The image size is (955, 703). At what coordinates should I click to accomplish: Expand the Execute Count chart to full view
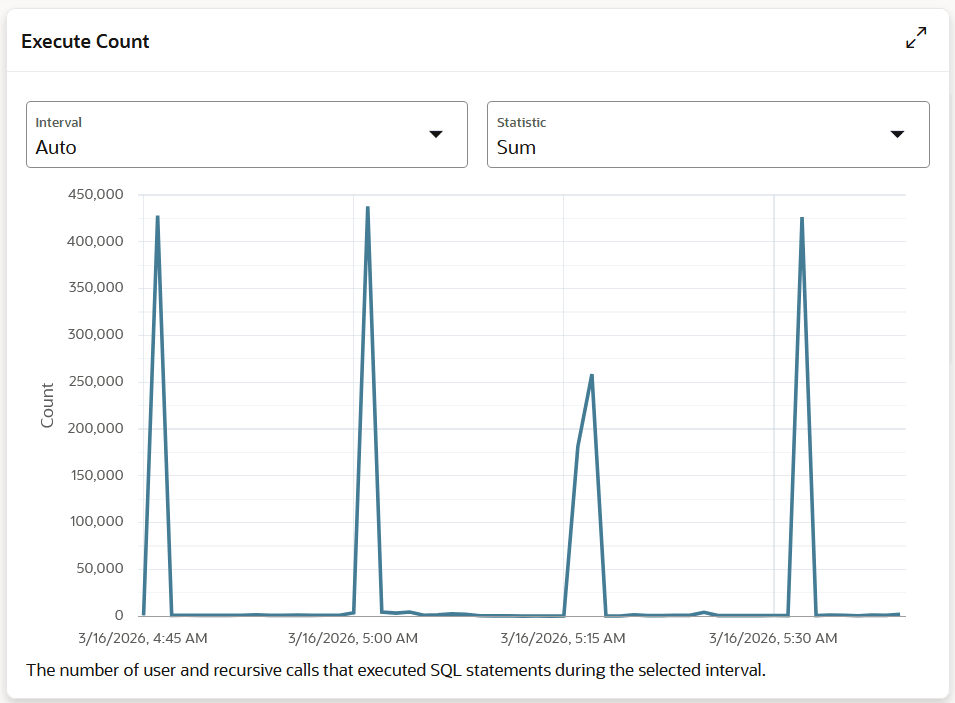click(916, 38)
